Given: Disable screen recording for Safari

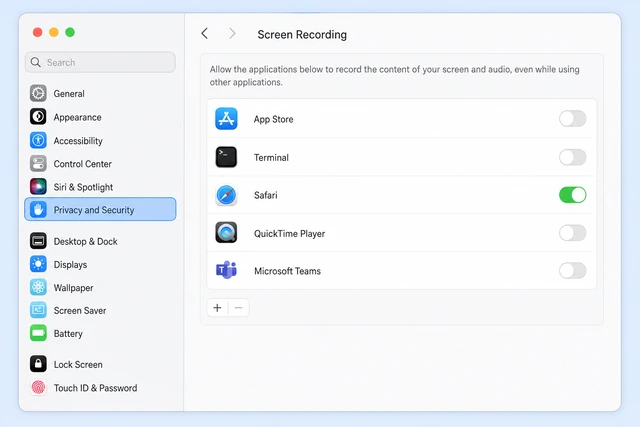Looking at the screenshot, I should click(573, 195).
